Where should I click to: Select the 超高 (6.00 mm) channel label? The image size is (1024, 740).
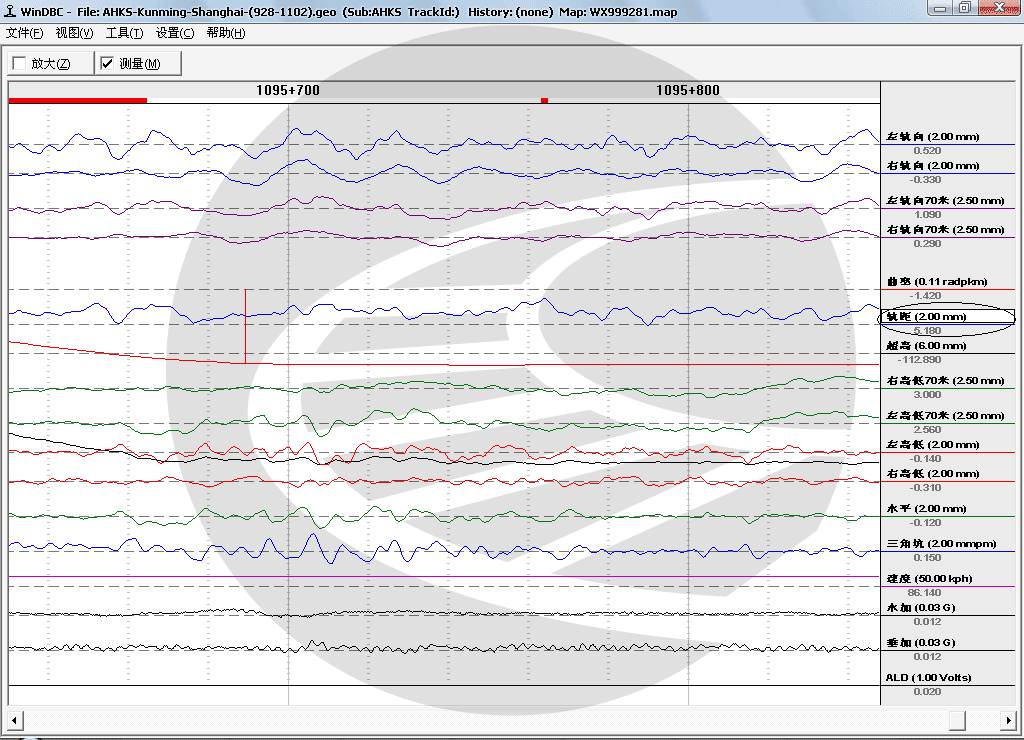pos(926,346)
